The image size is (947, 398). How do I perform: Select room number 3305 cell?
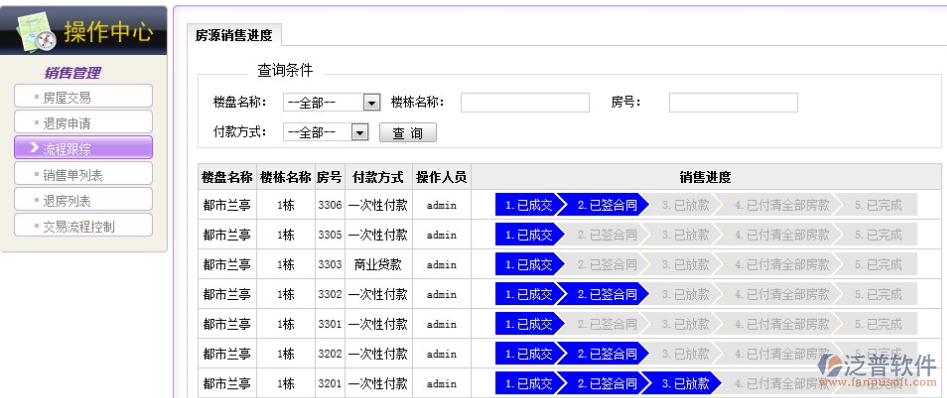pyautogui.click(x=330, y=234)
